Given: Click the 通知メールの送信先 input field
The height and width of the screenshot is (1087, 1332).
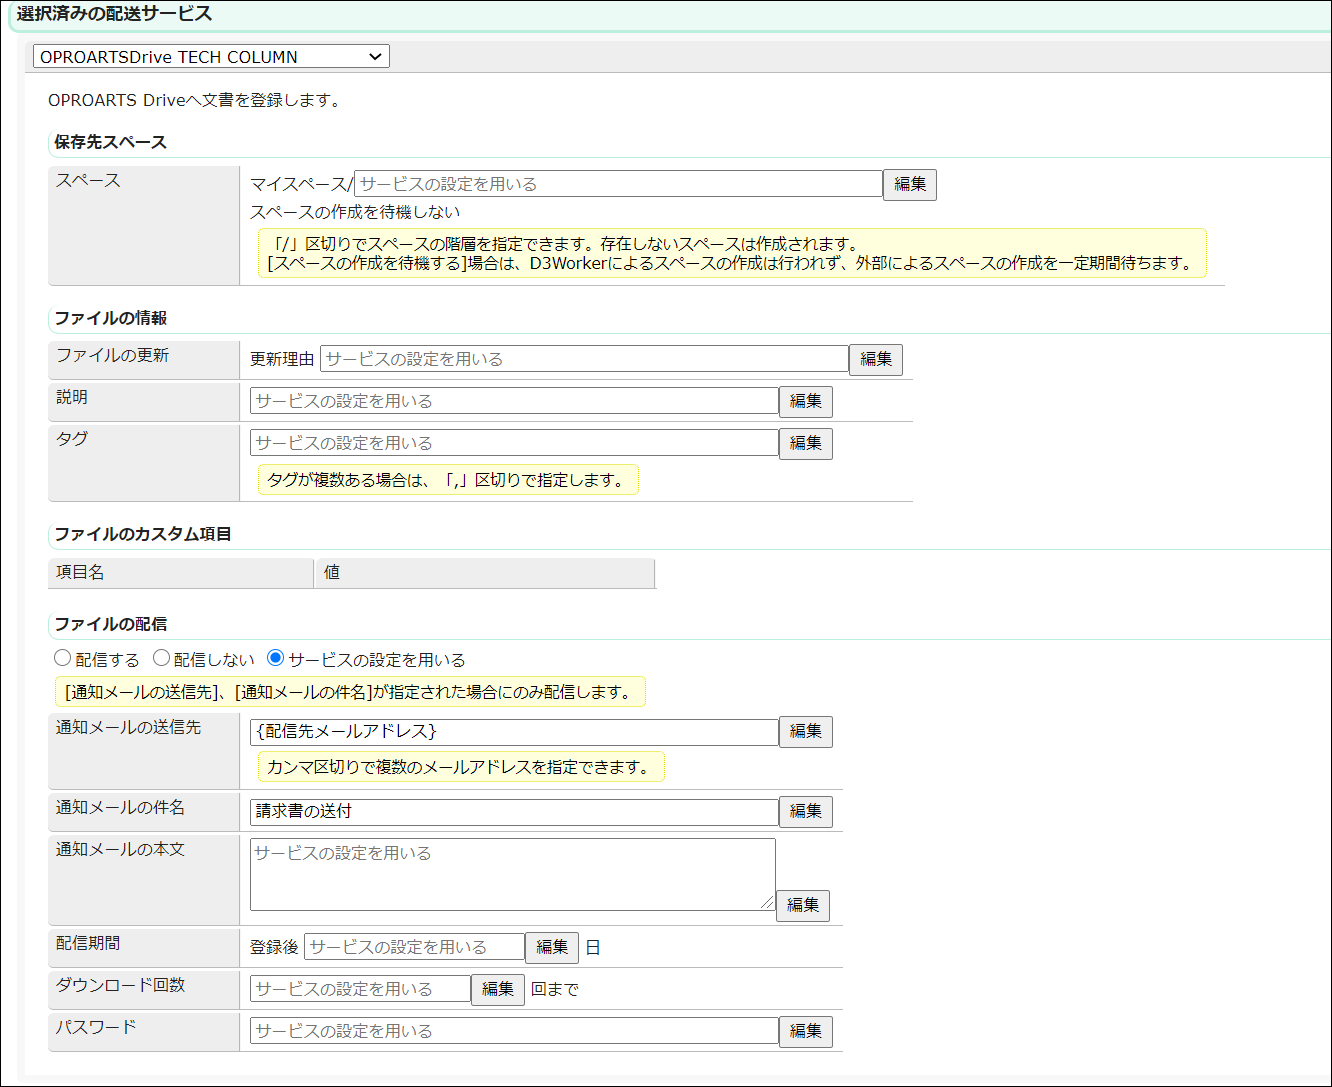Looking at the screenshot, I should click(x=514, y=732).
